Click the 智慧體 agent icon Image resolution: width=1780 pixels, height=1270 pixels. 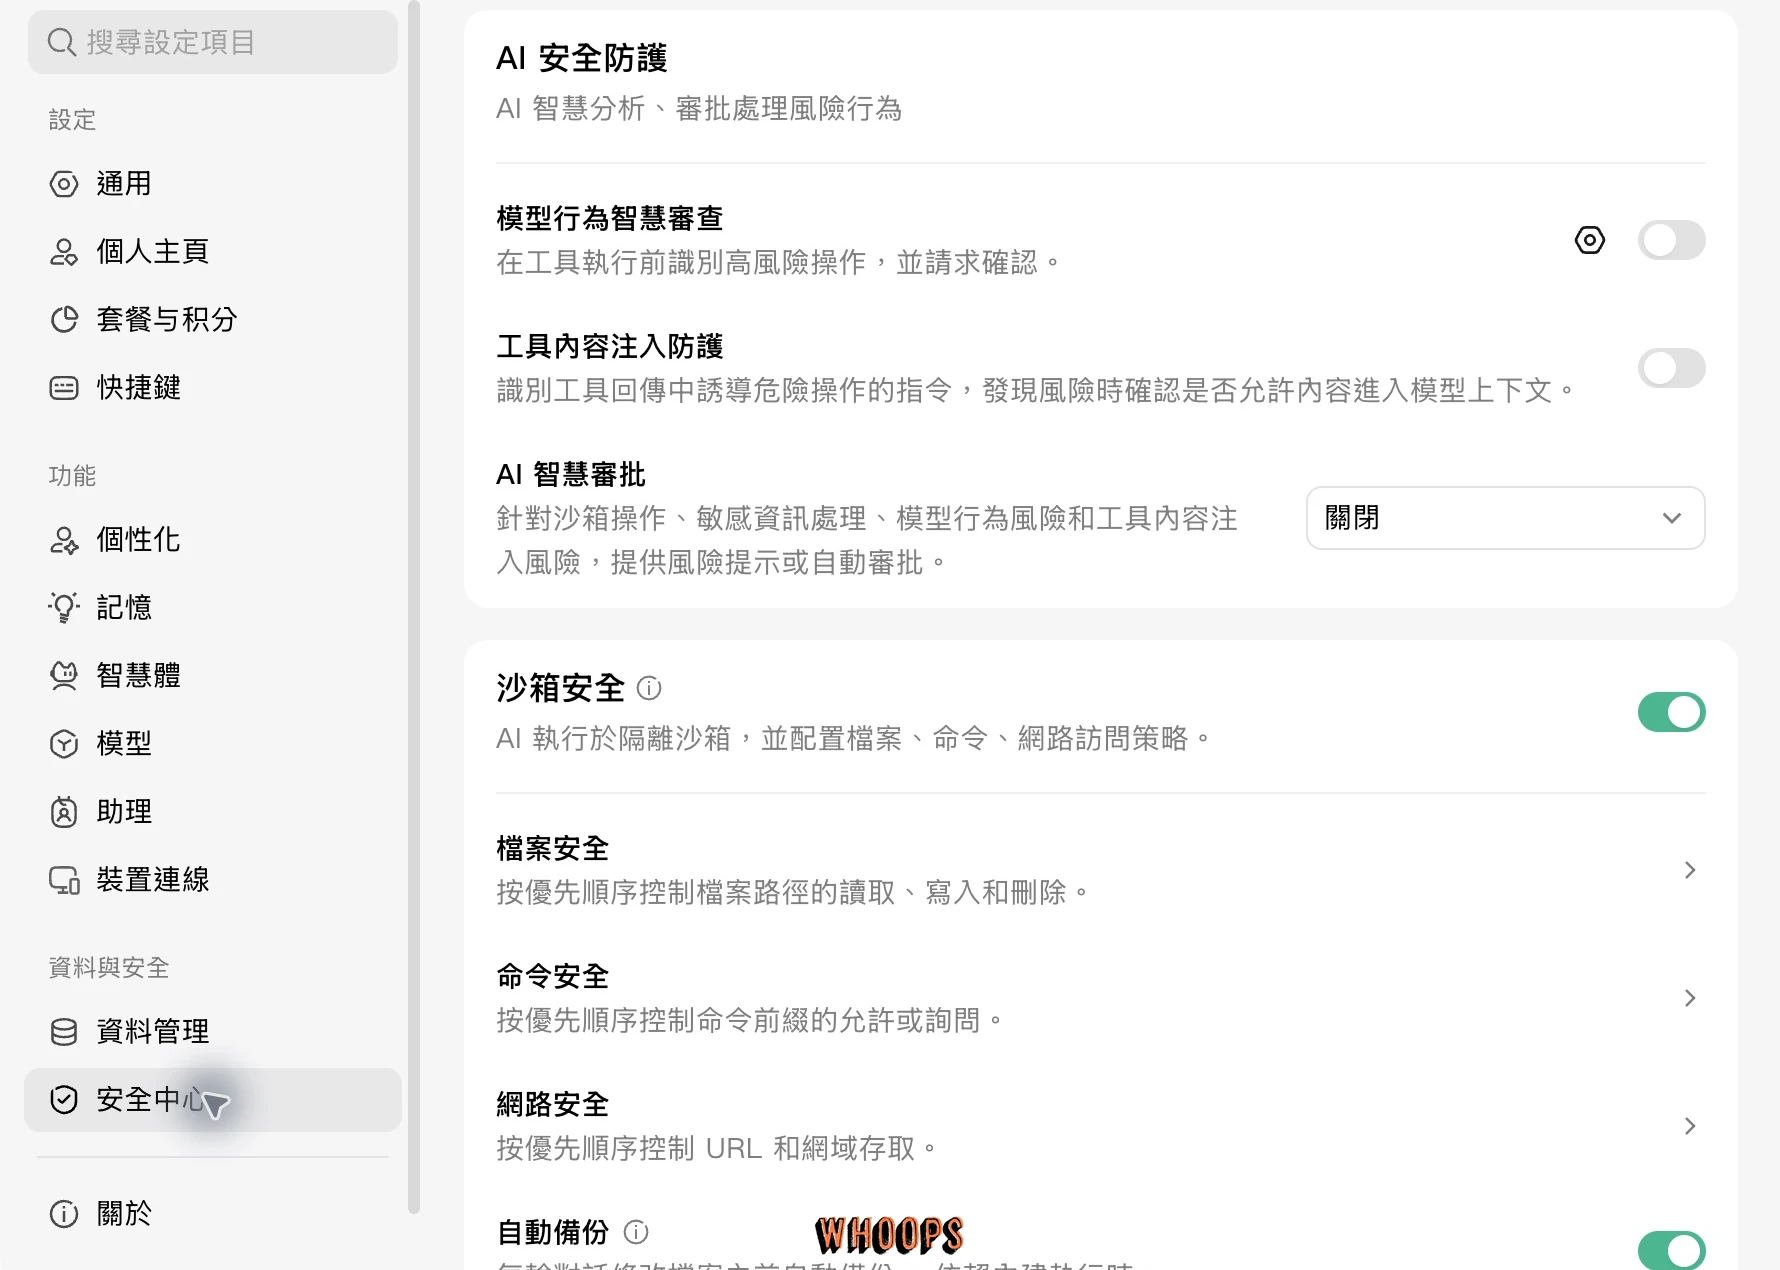[x=64, y=676]
